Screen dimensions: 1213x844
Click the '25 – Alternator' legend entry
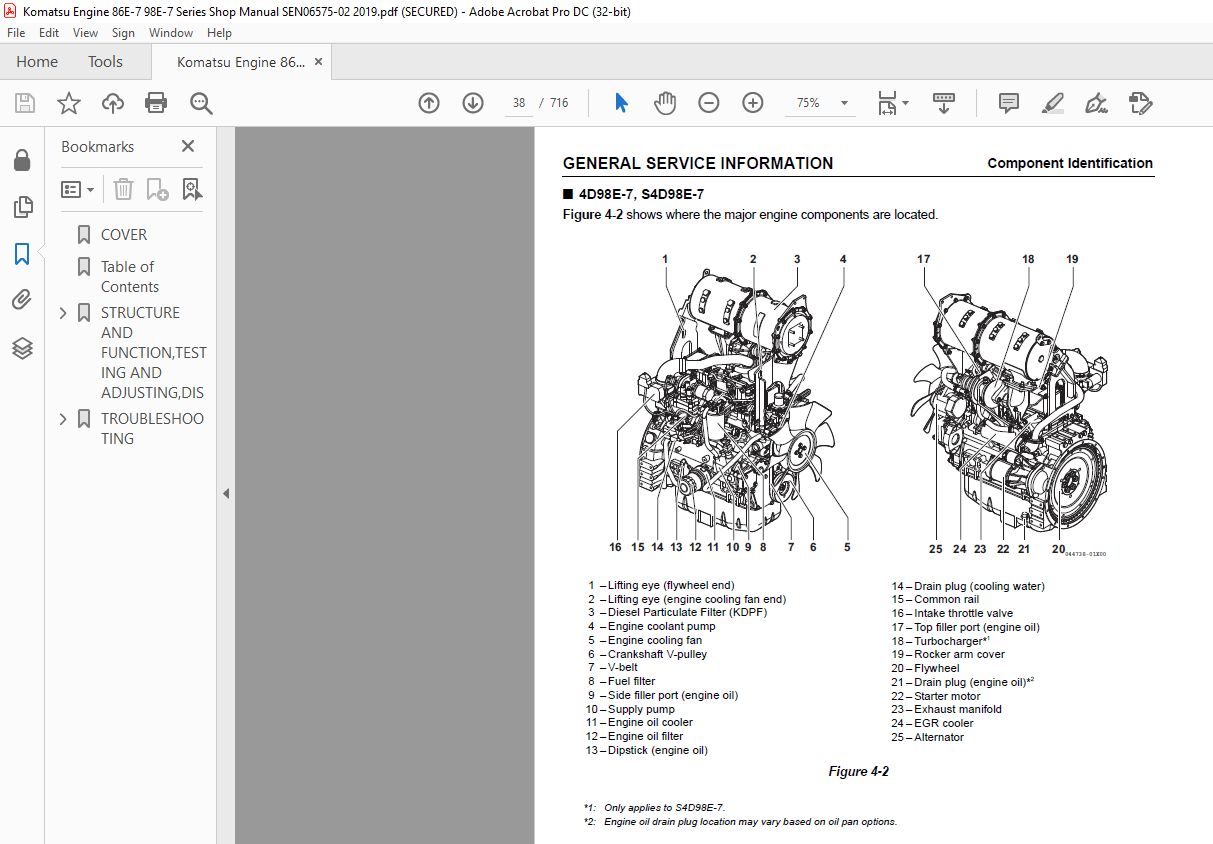coord(928,737)
